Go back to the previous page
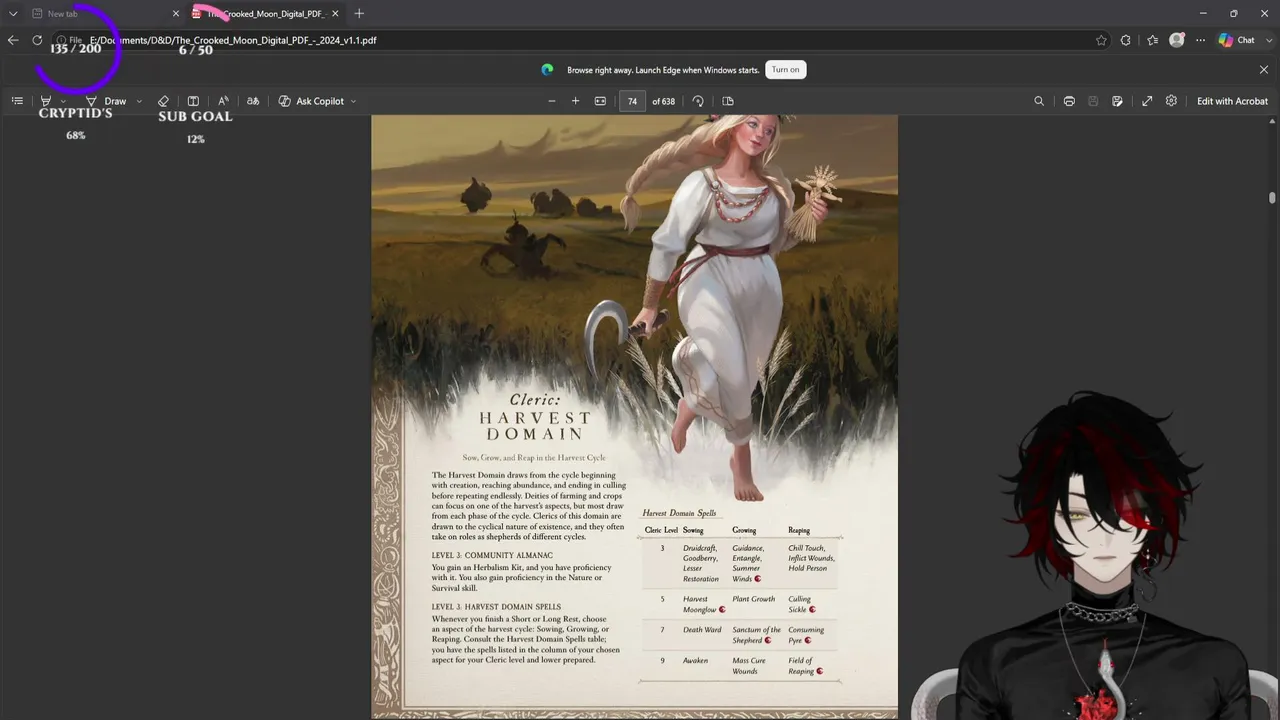Image resolution: width=1280 pixels, height=720 pixels. [x=13, y=40]
